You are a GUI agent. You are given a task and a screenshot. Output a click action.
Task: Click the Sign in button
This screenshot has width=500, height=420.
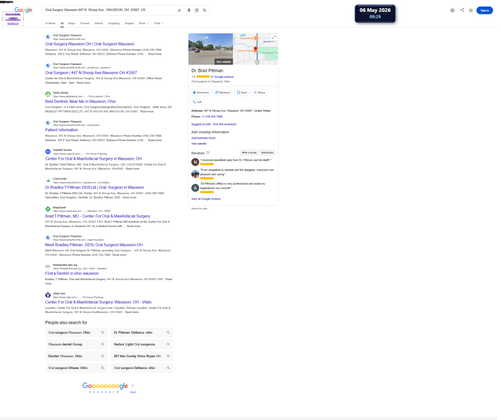click(x=484, y=10)
